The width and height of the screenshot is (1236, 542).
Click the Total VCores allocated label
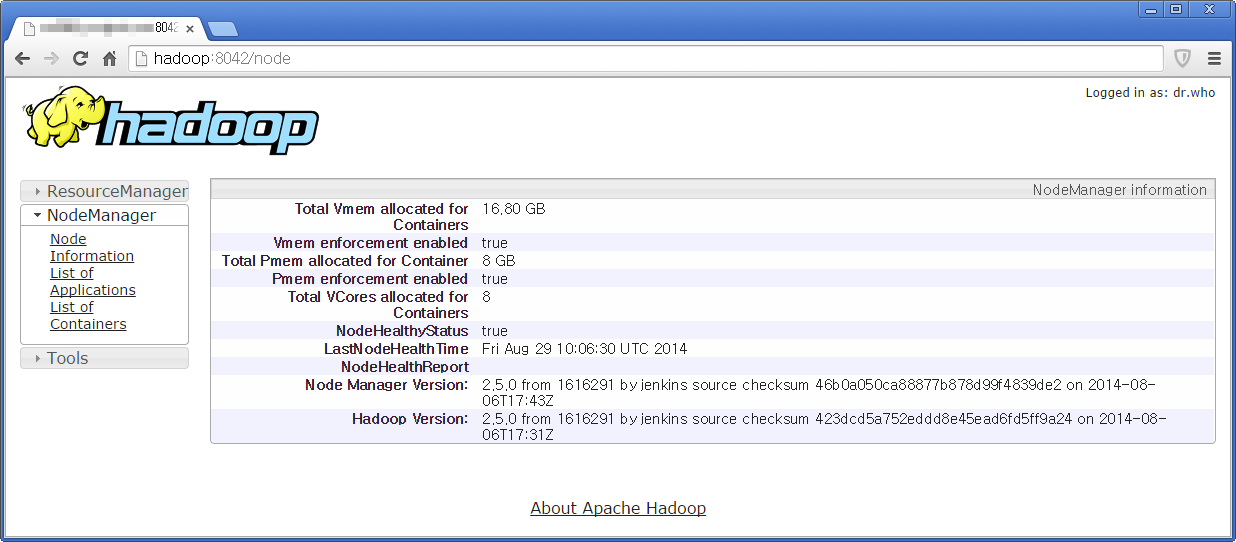(378, 305)
